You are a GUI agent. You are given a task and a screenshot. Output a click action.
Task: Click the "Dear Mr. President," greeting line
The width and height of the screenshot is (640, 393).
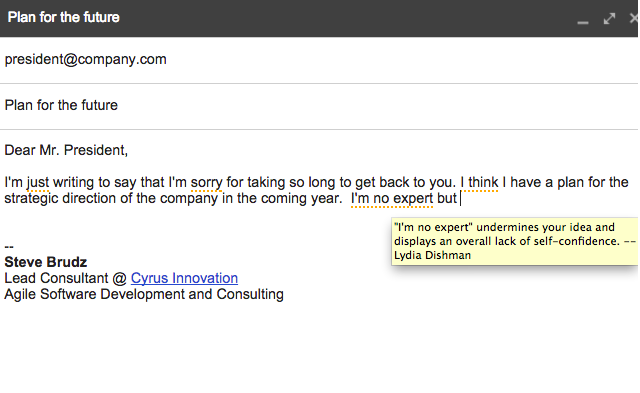(x=66, y=150)
